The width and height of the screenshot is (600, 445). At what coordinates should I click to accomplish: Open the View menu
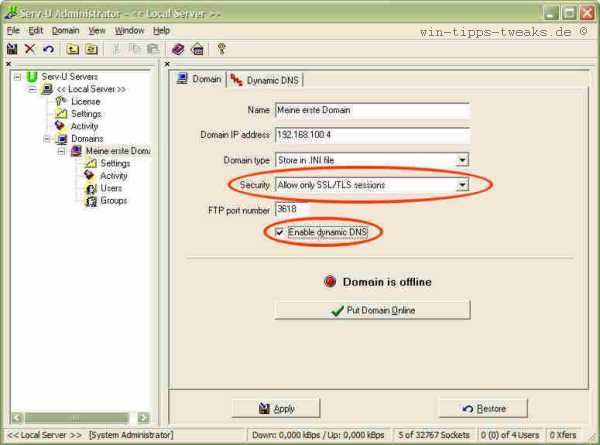(x=97, y=31)
